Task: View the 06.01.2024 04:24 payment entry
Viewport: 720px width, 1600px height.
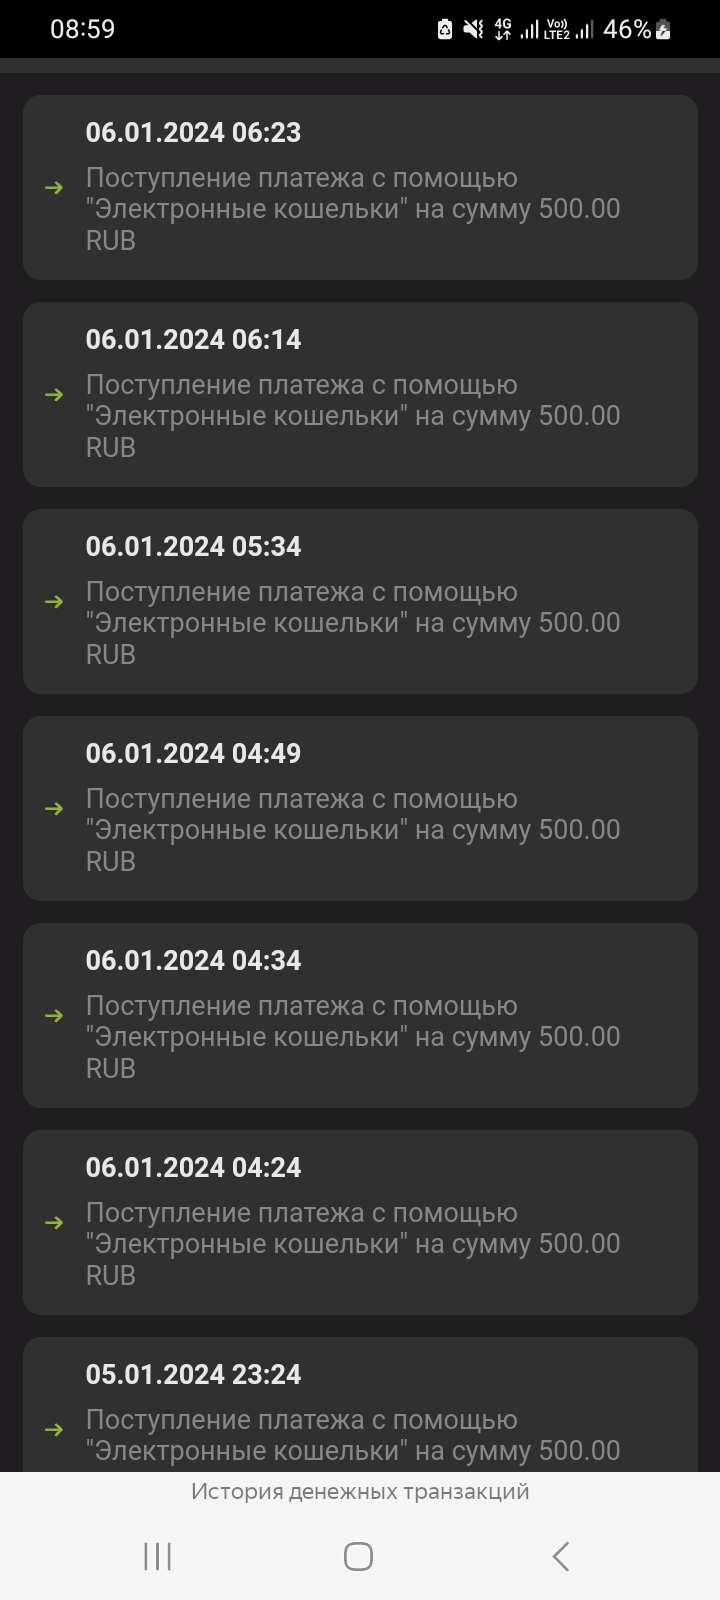Action: pyautogui.click(x=360, y=1222)
